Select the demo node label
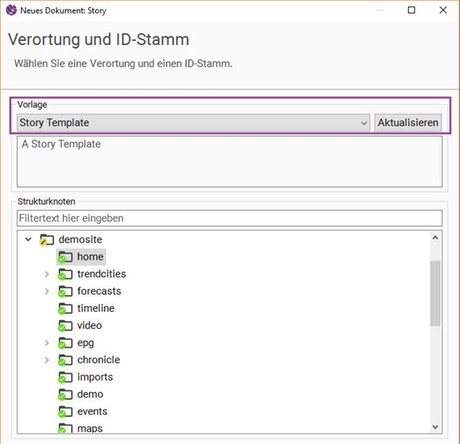460x444 pixels. click(90, 394)
